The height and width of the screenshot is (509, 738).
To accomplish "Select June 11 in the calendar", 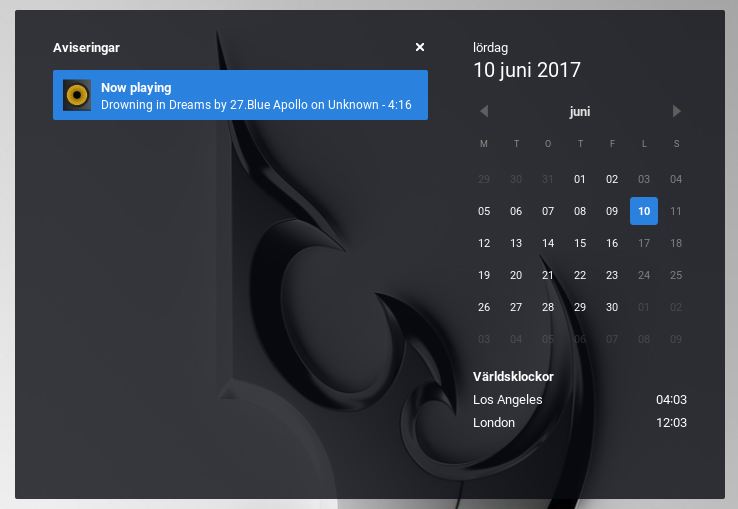I will point(676,211).
